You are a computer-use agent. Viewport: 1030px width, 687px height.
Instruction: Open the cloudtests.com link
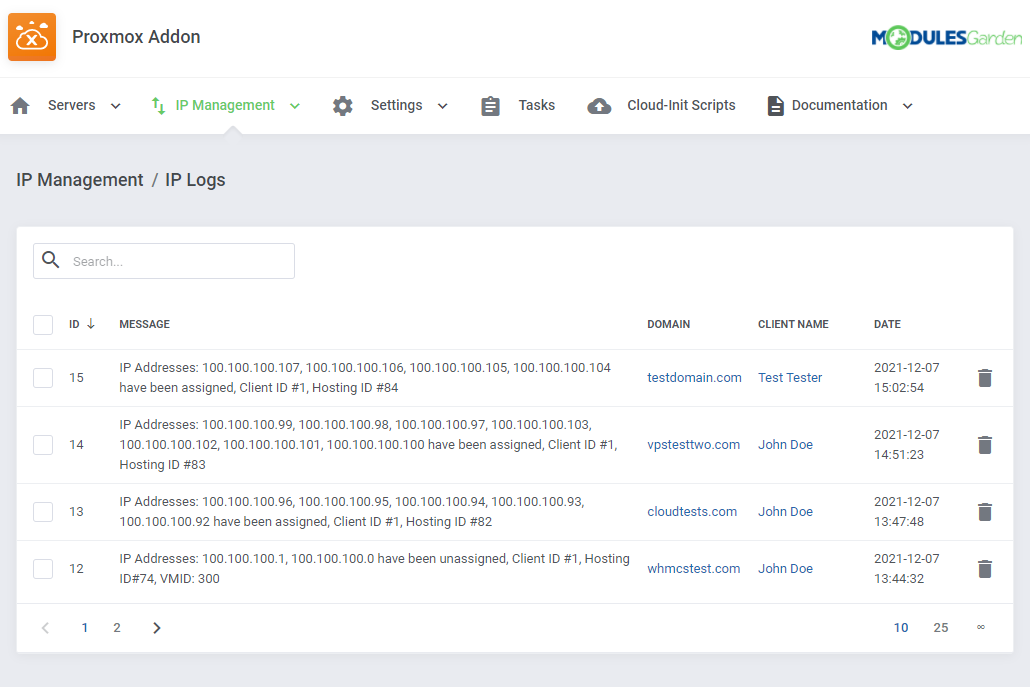tap(692, 512)
